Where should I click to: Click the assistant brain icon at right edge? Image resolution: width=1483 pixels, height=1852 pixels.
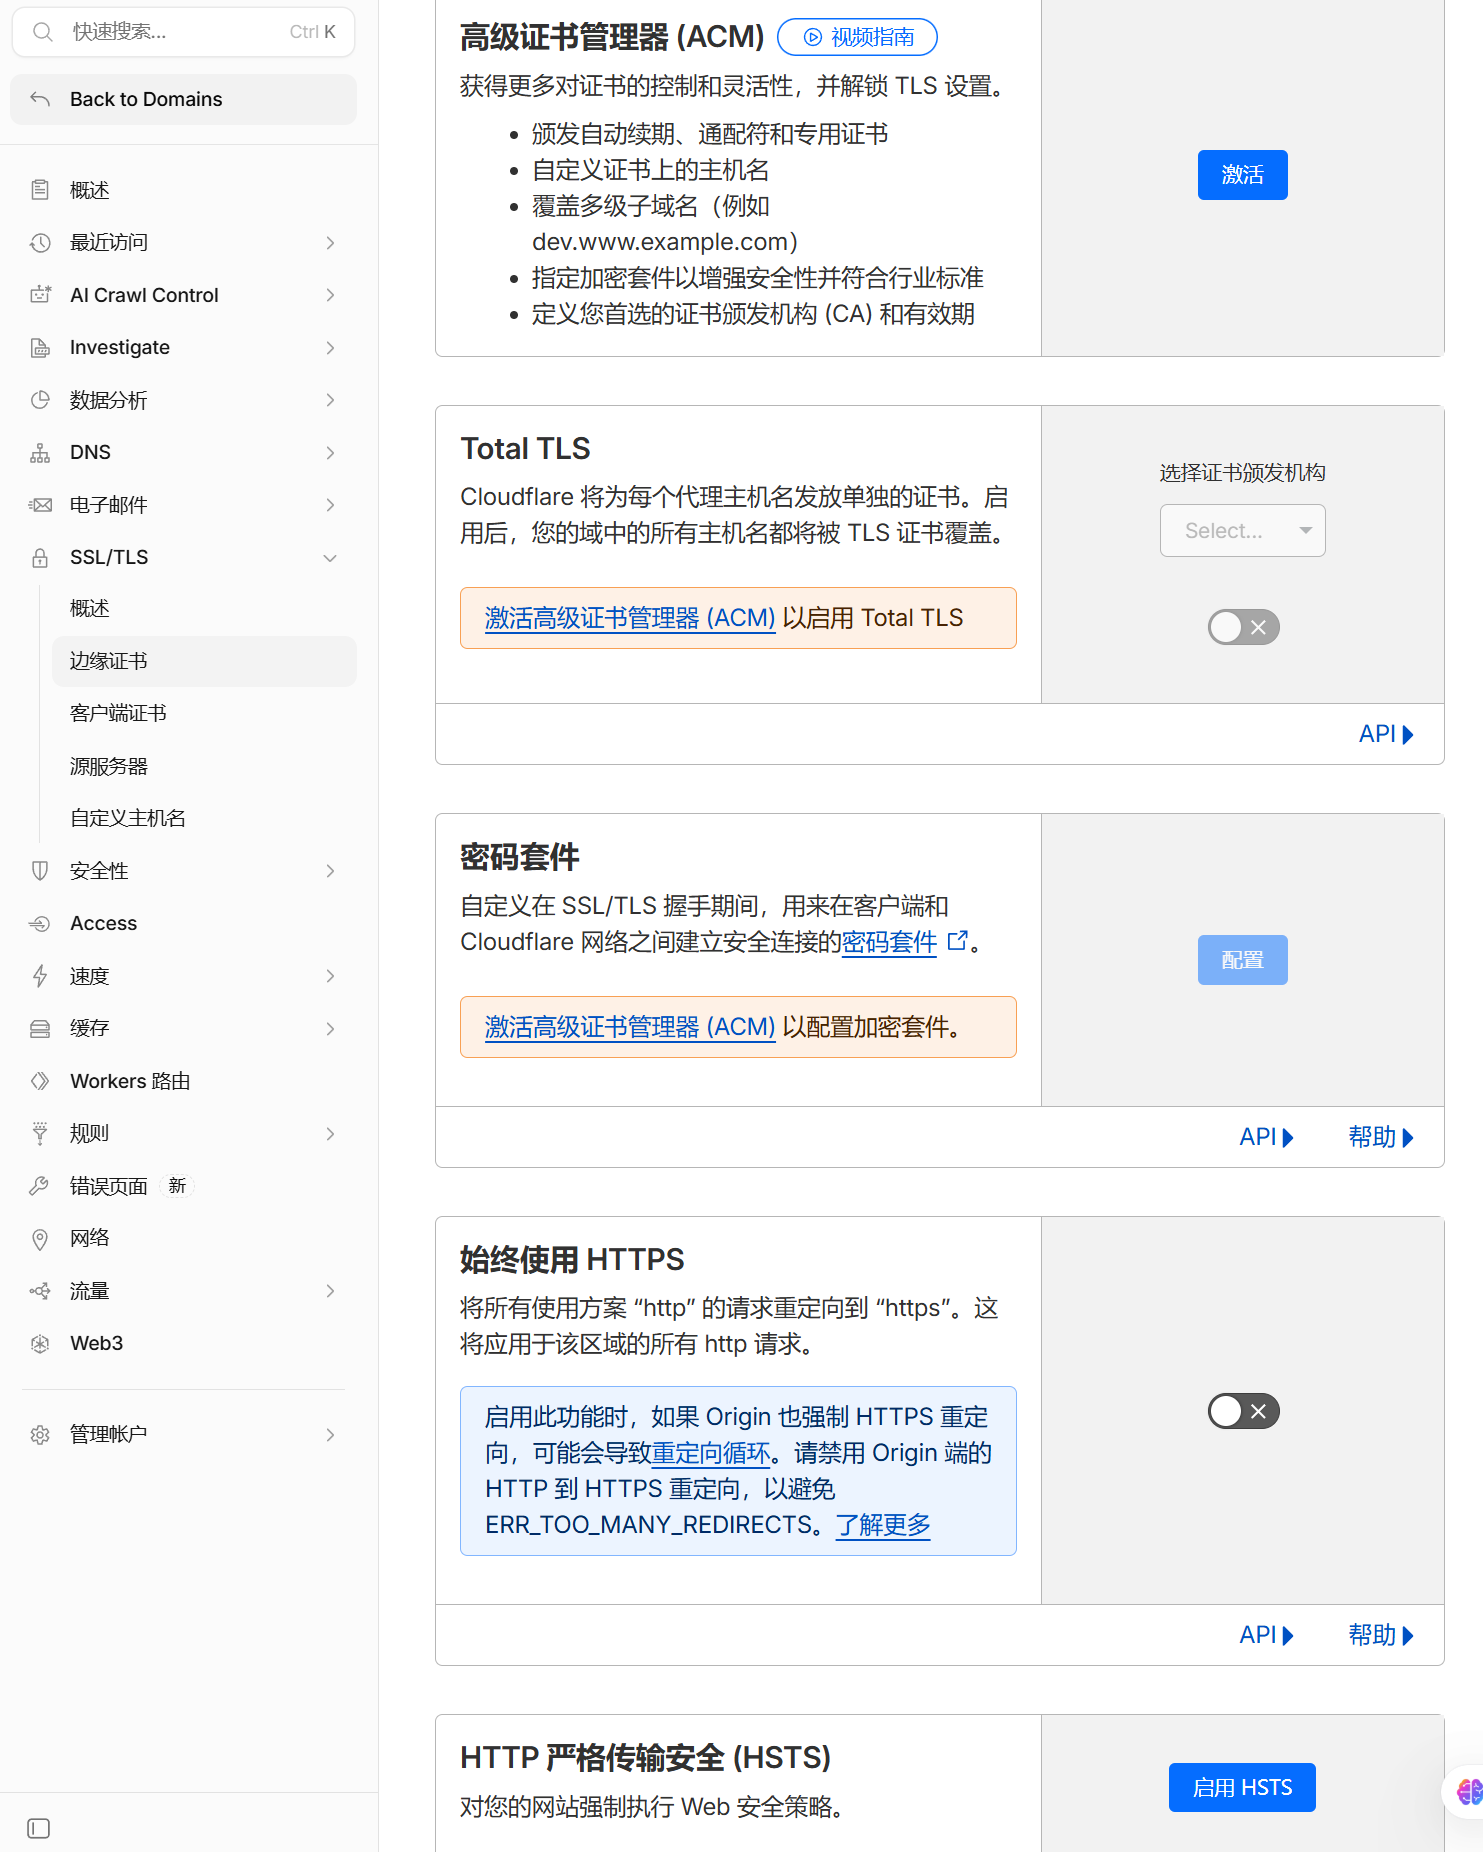[x=1468, y=1790]
